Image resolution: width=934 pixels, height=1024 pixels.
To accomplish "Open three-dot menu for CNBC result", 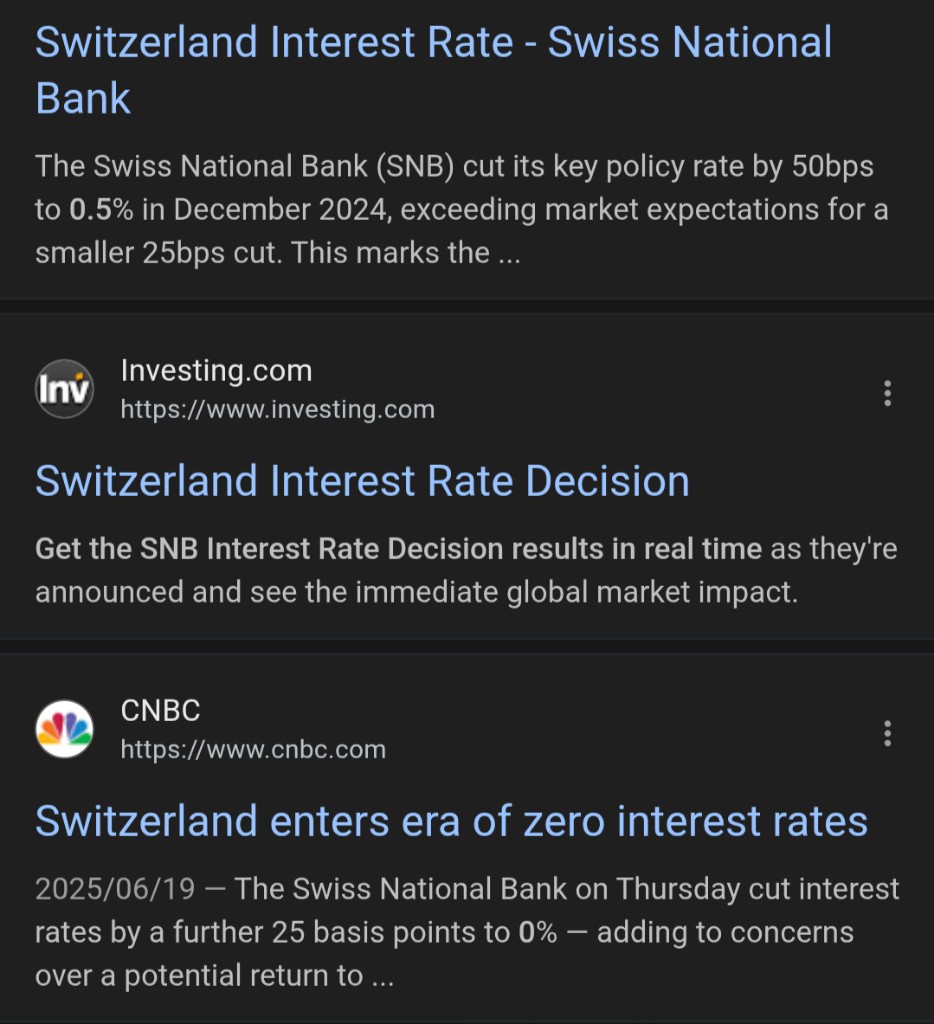I will tap(887, 733).
